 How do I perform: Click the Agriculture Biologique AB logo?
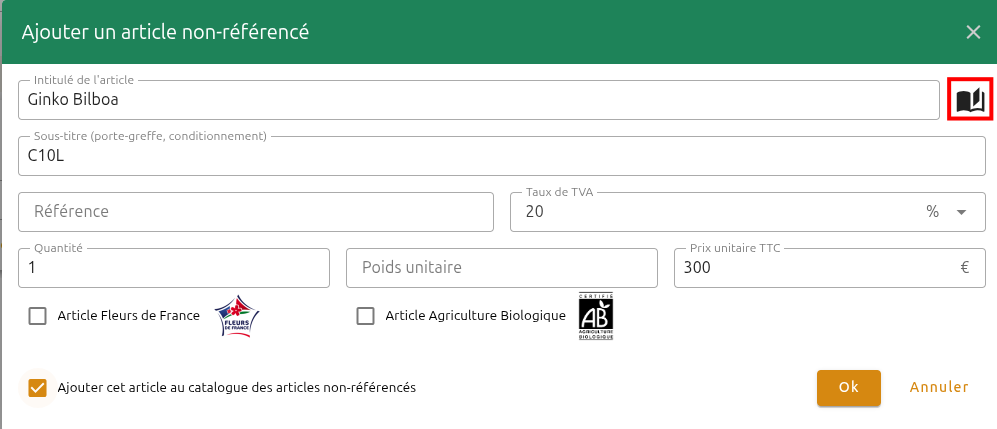point(596,316)
